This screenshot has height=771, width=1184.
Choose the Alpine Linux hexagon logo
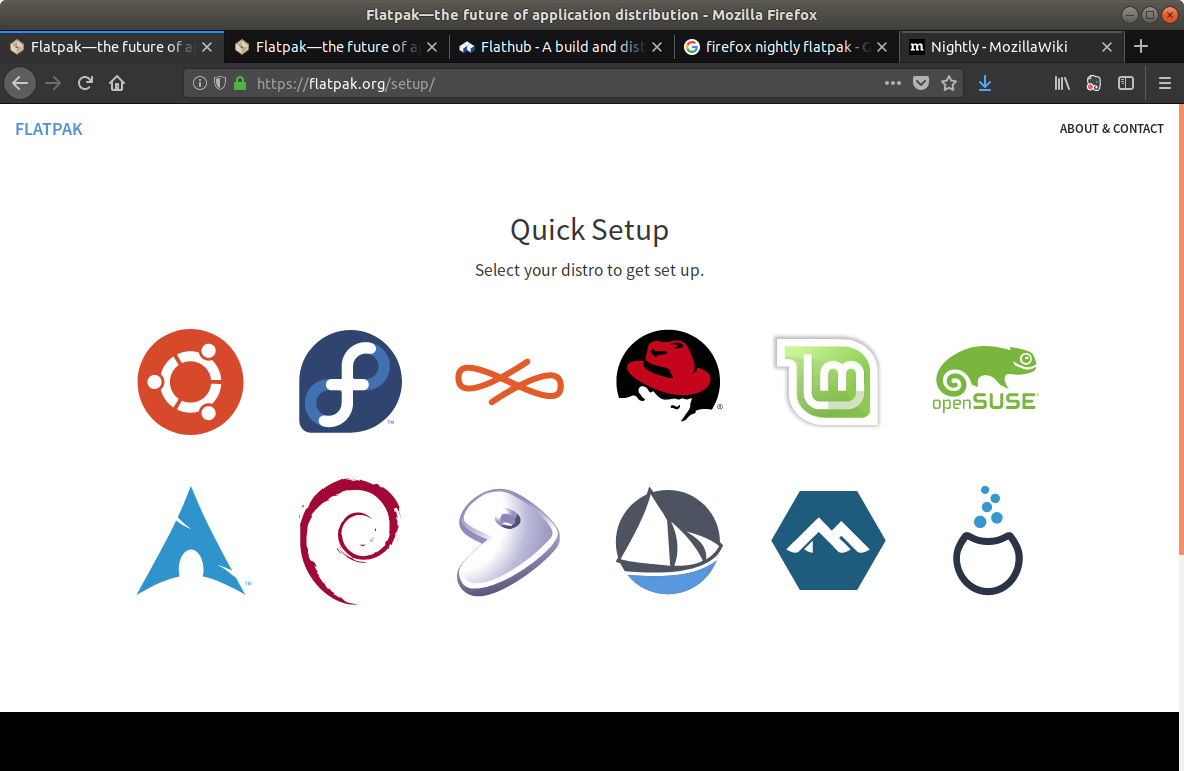(x=828, y=541)
